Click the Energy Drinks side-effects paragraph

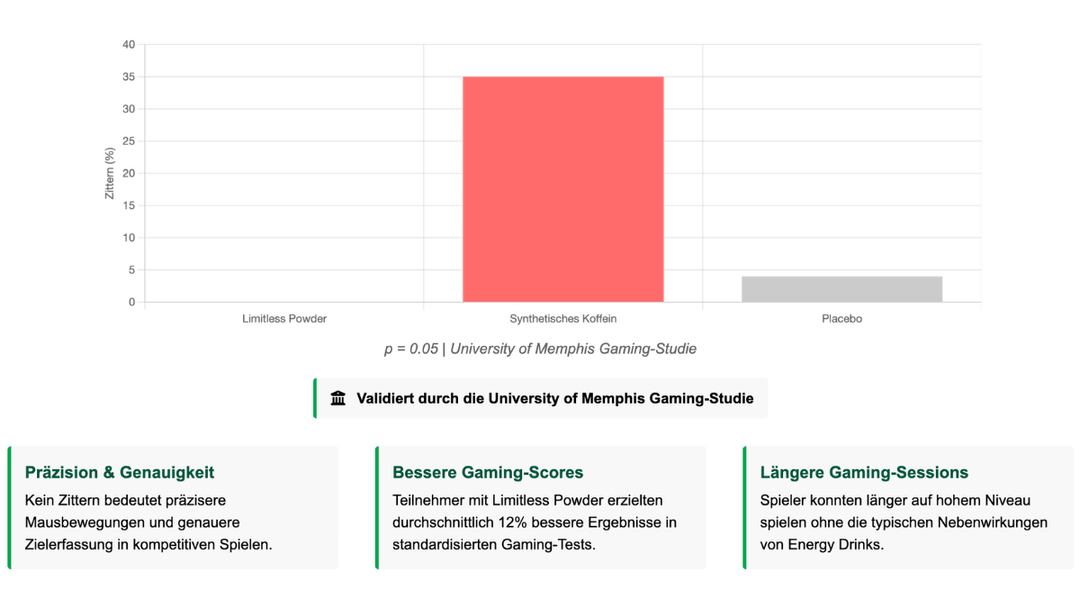[903, 522]
